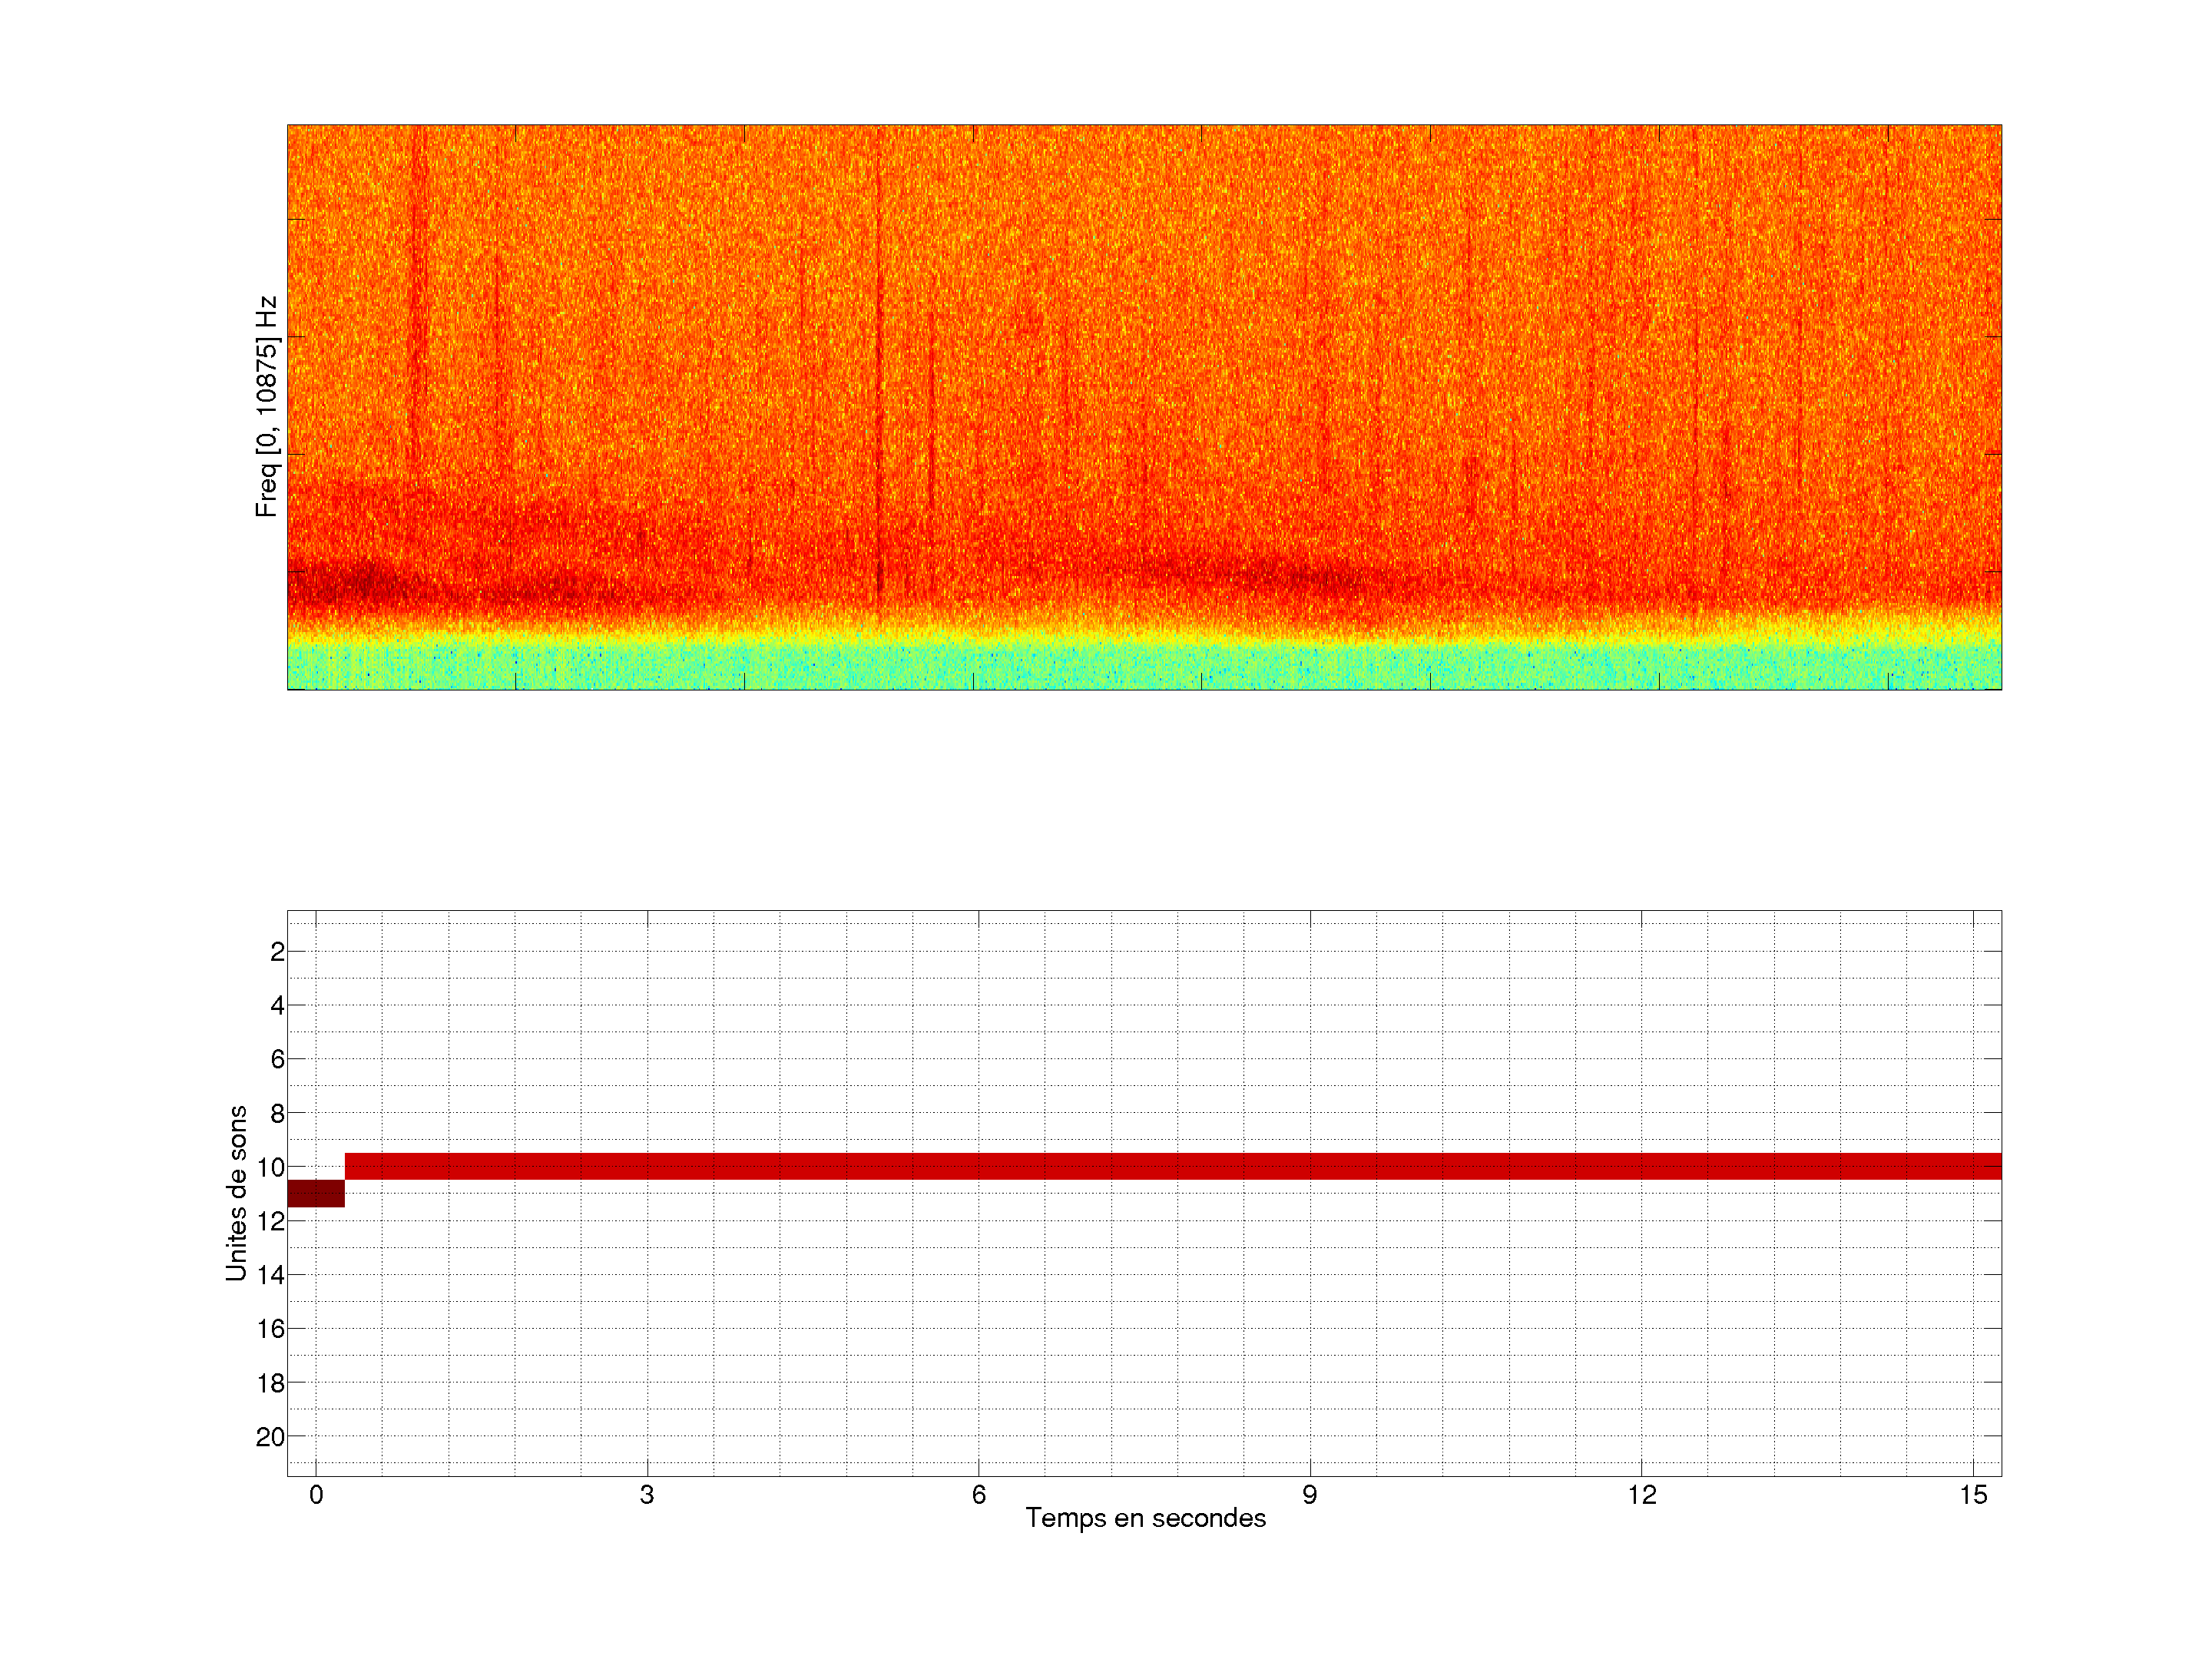The image size is (2212, 1659).
Task: Click the long red bar at unit 10
Action: 1170,1166
